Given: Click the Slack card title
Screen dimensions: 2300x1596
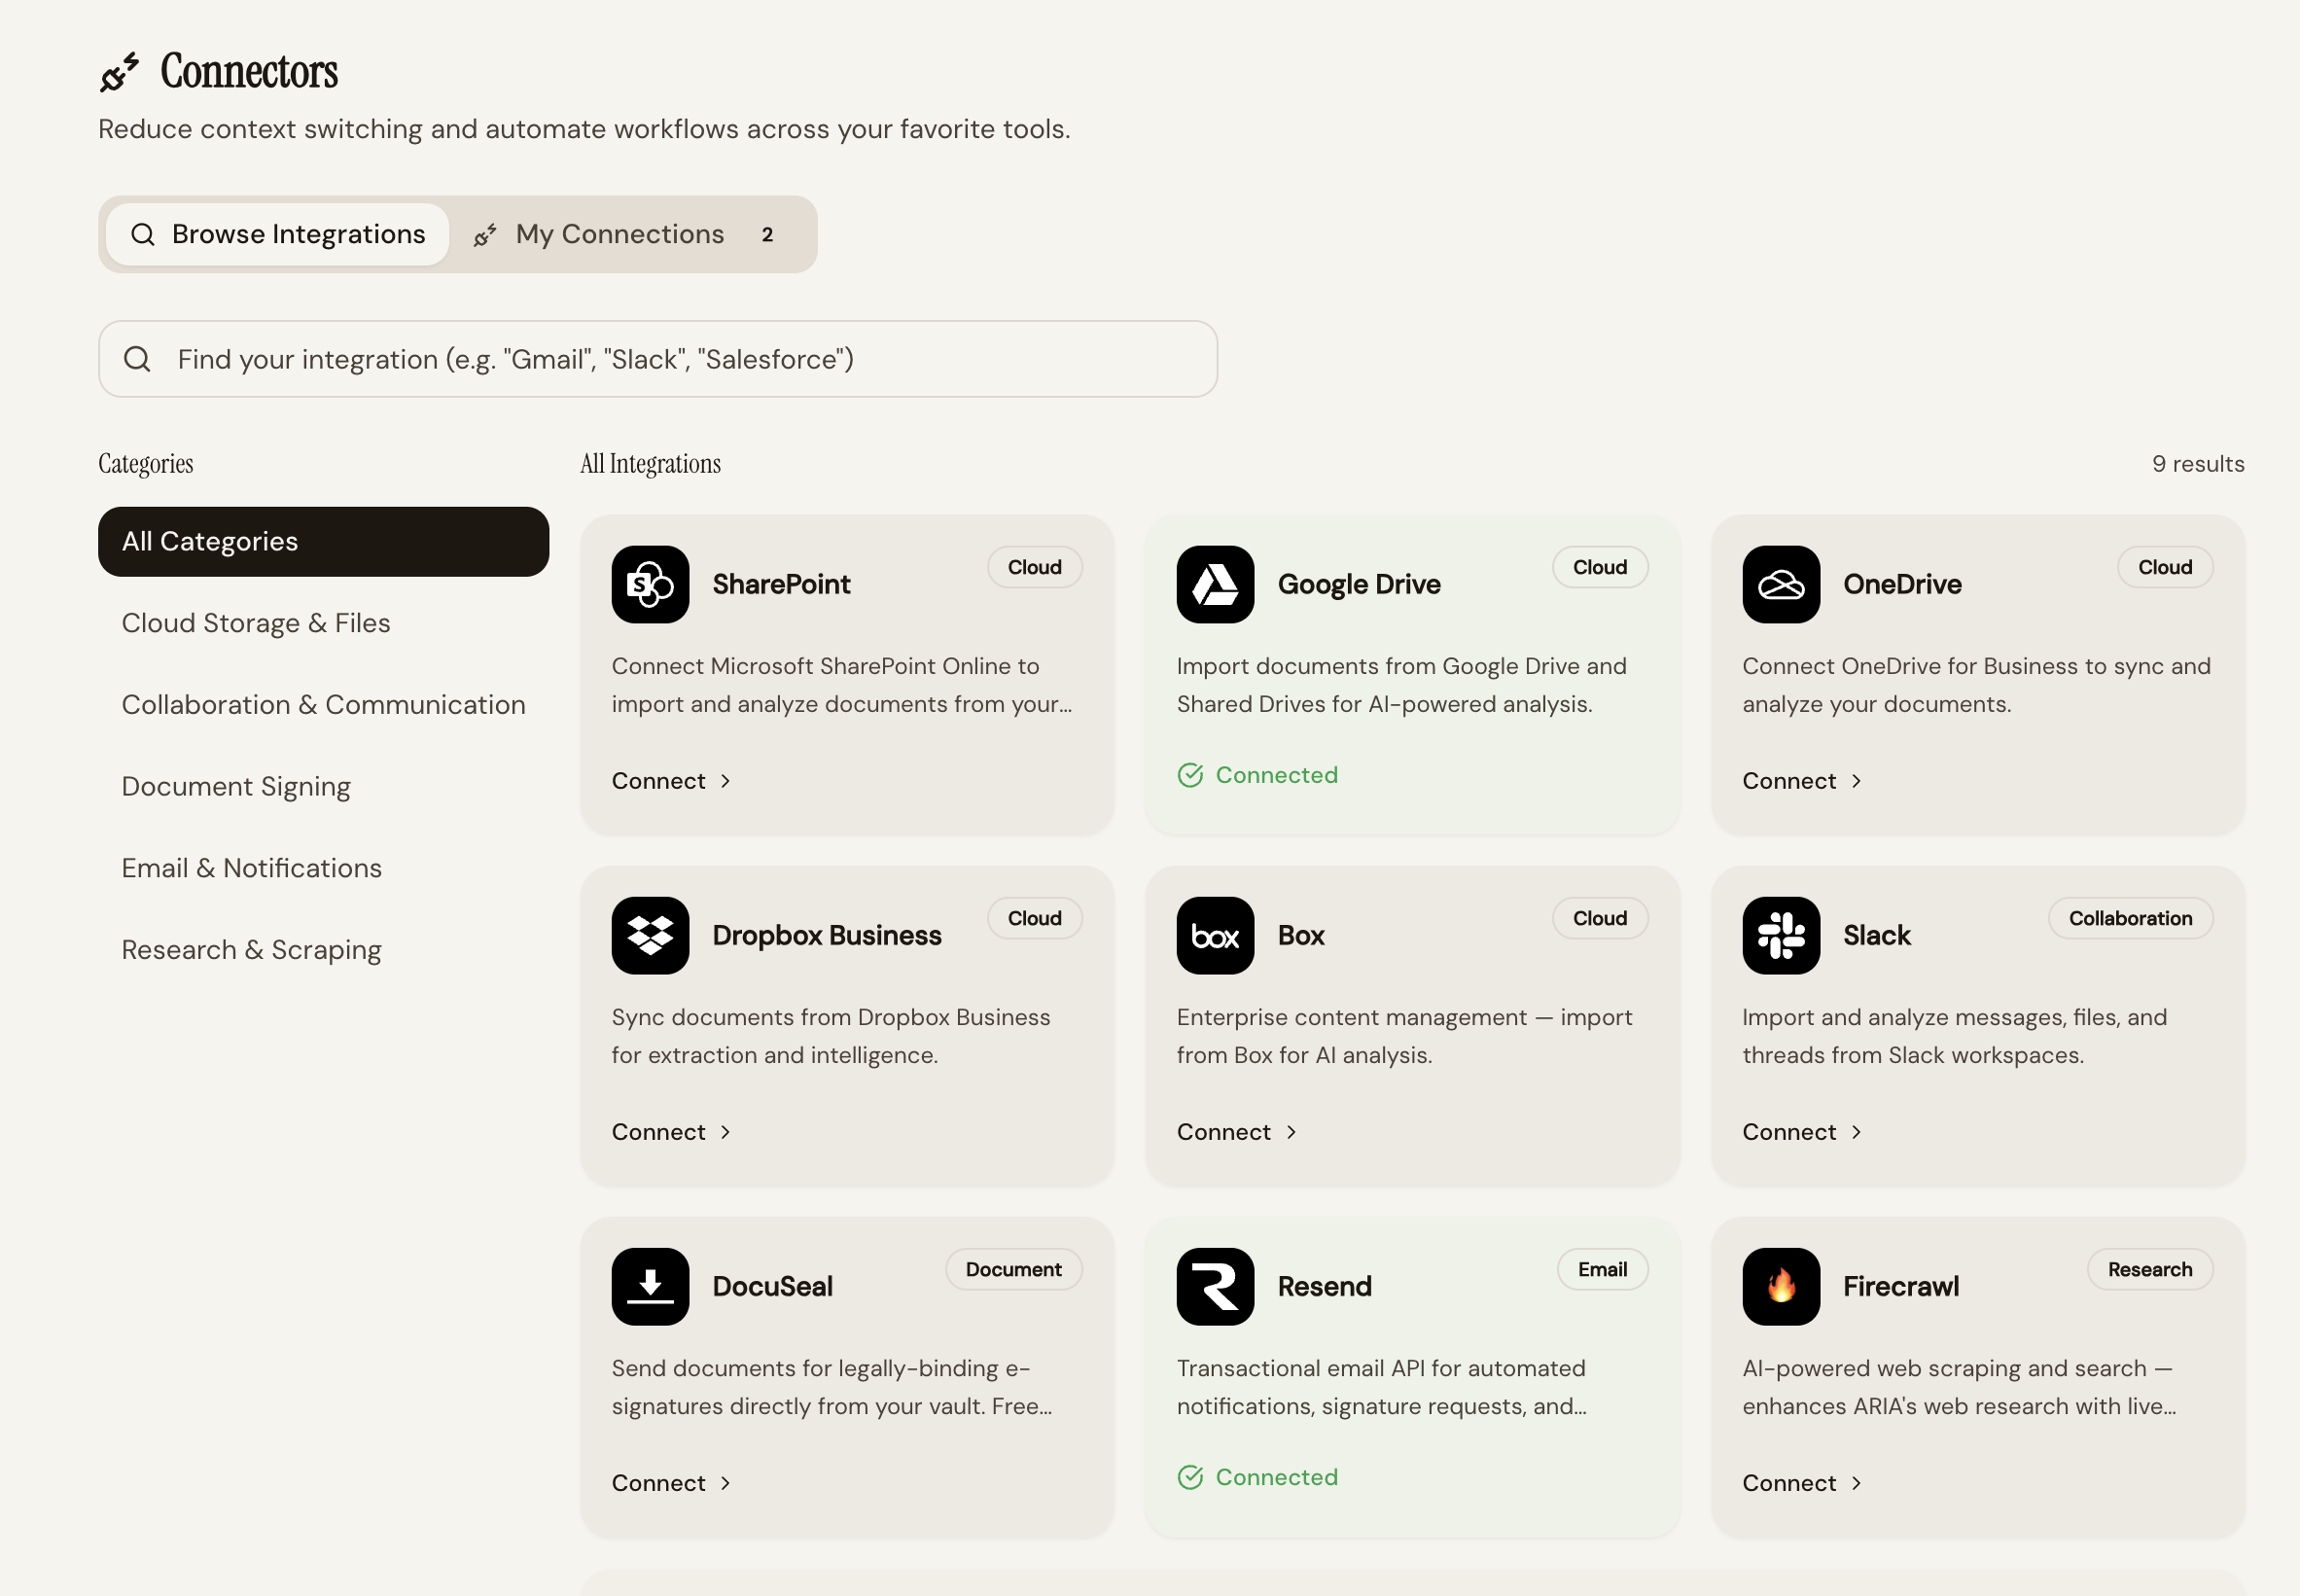Looking at the screenshot, I should click(x=1877, y=935).
